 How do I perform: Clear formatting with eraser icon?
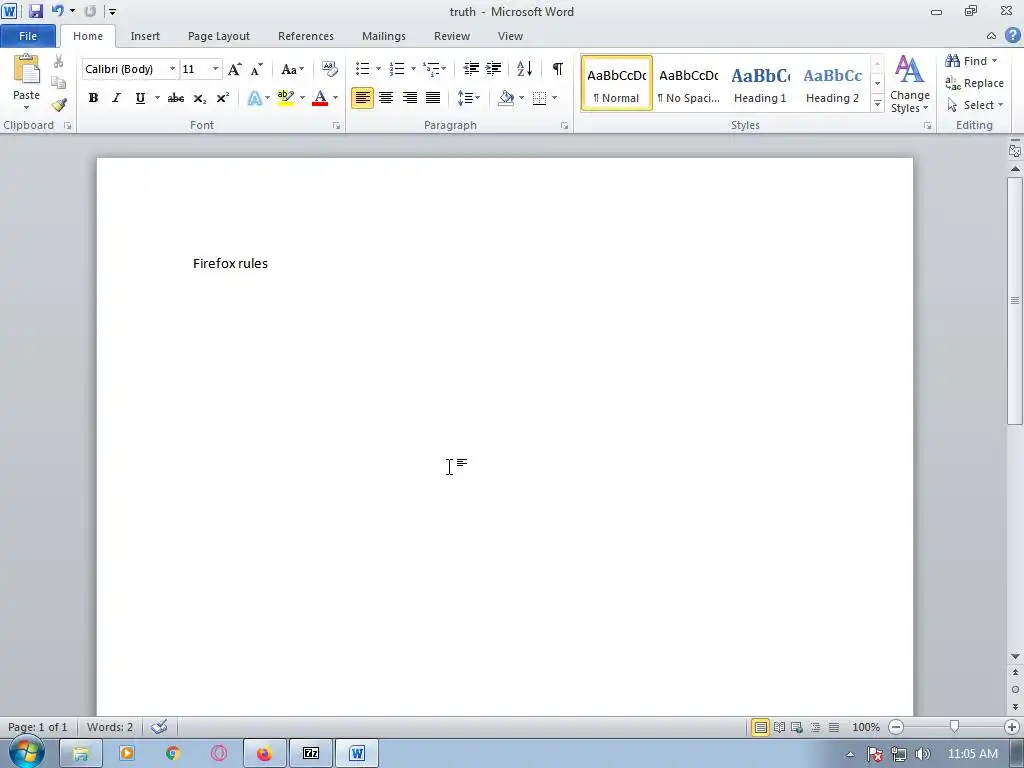click(330, 69)
